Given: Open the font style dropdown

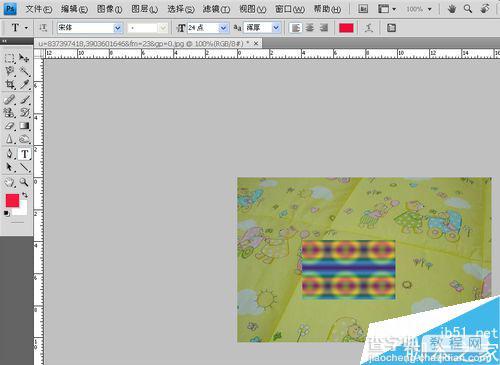Looking at the screenshot, I should click(163, 28).
